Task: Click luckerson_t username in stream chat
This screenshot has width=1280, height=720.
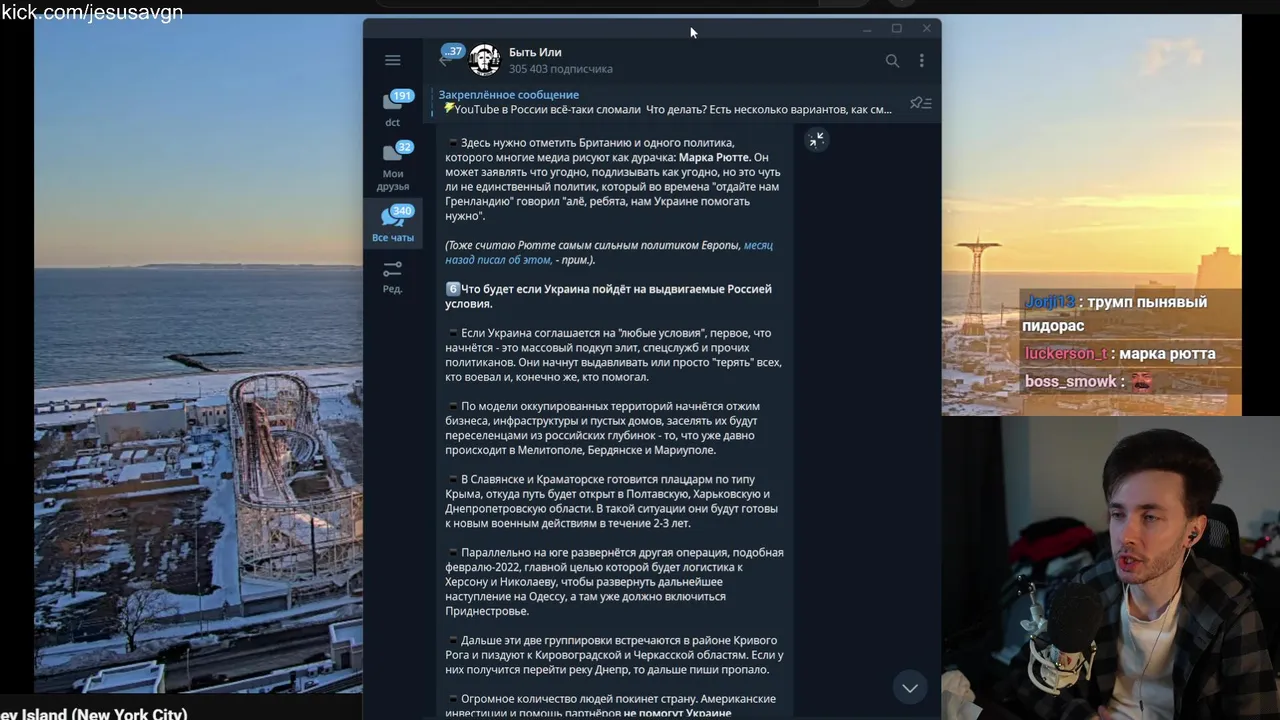Action: [x=1066, y=354]
